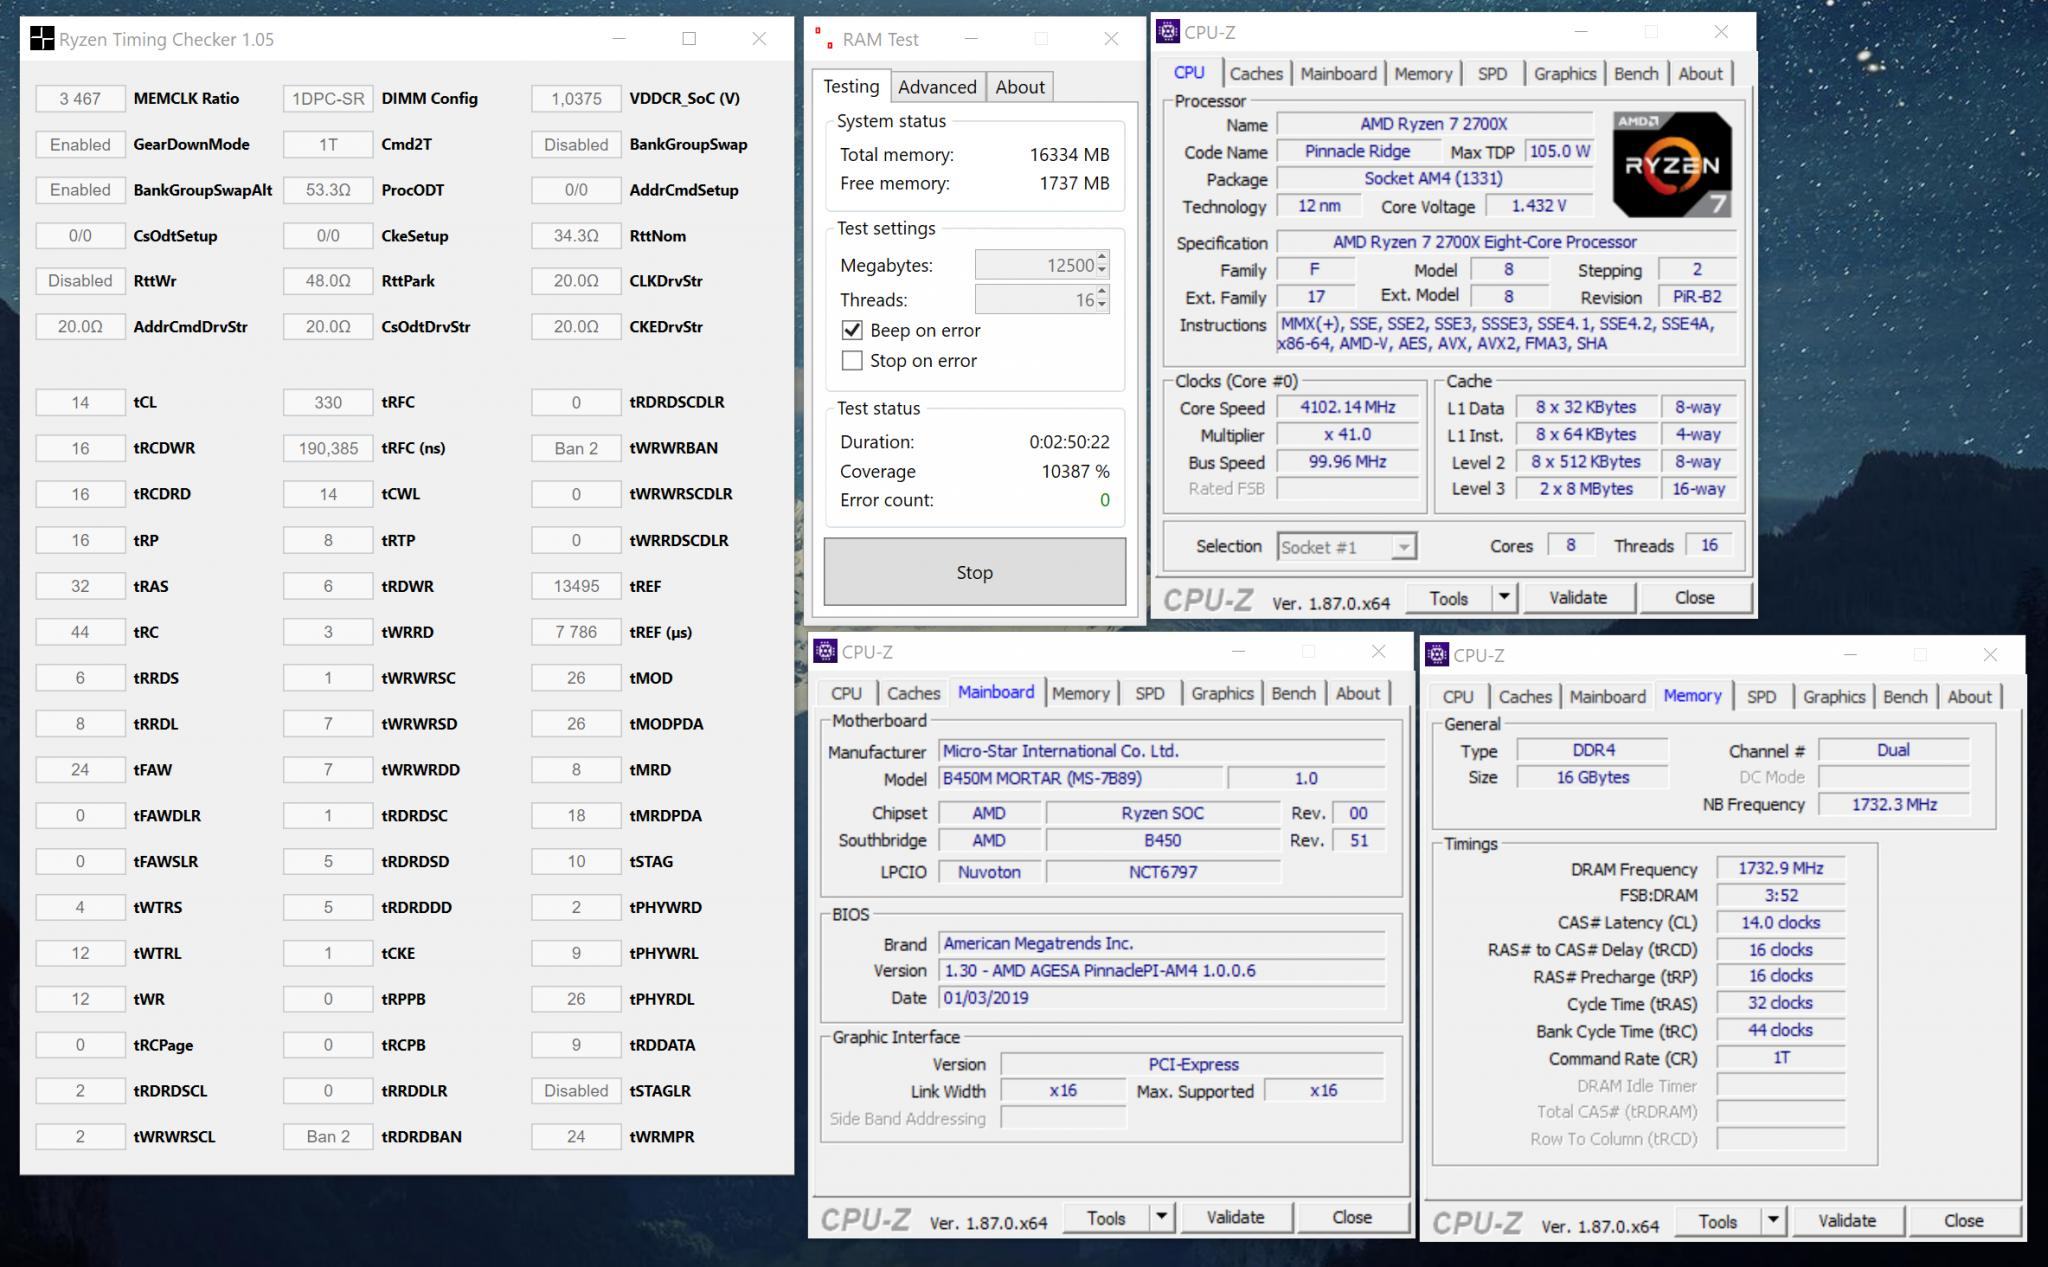Click the CPU-Z icon in Mainboard window title

825,651
